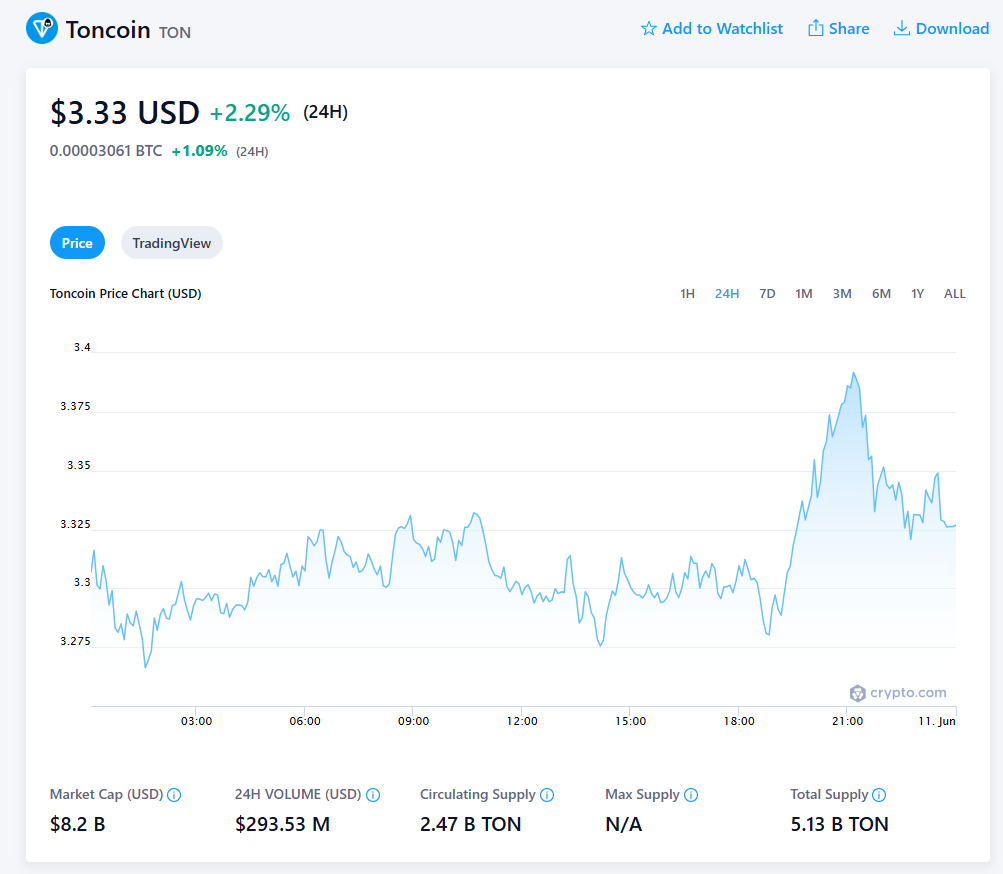Open the 24H Volume info icon
This screenshot has height=874, width=1003.
pos(373,795)
